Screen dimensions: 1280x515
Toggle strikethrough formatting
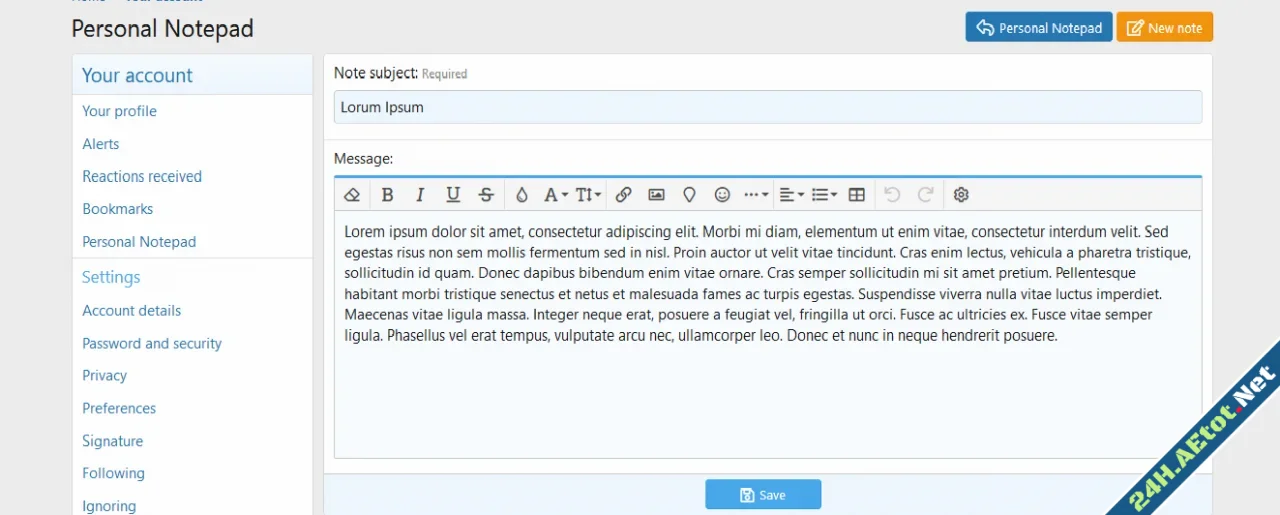[486, 195]
